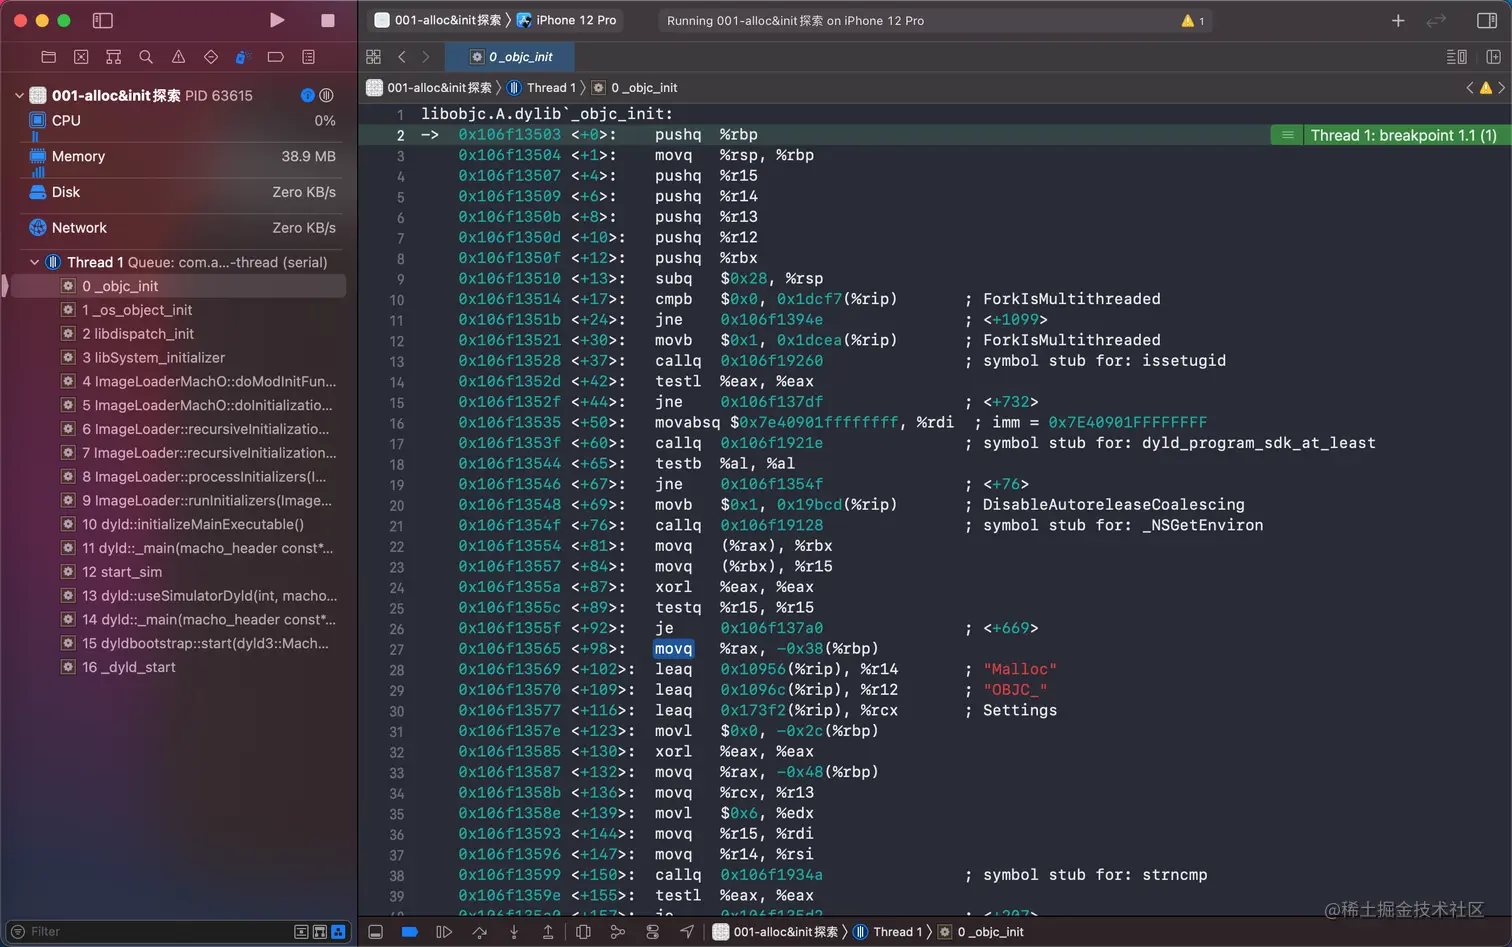The image size is (1512, 947).
Task: Select the 0 _objc_init editor tab
Action: 511,57
